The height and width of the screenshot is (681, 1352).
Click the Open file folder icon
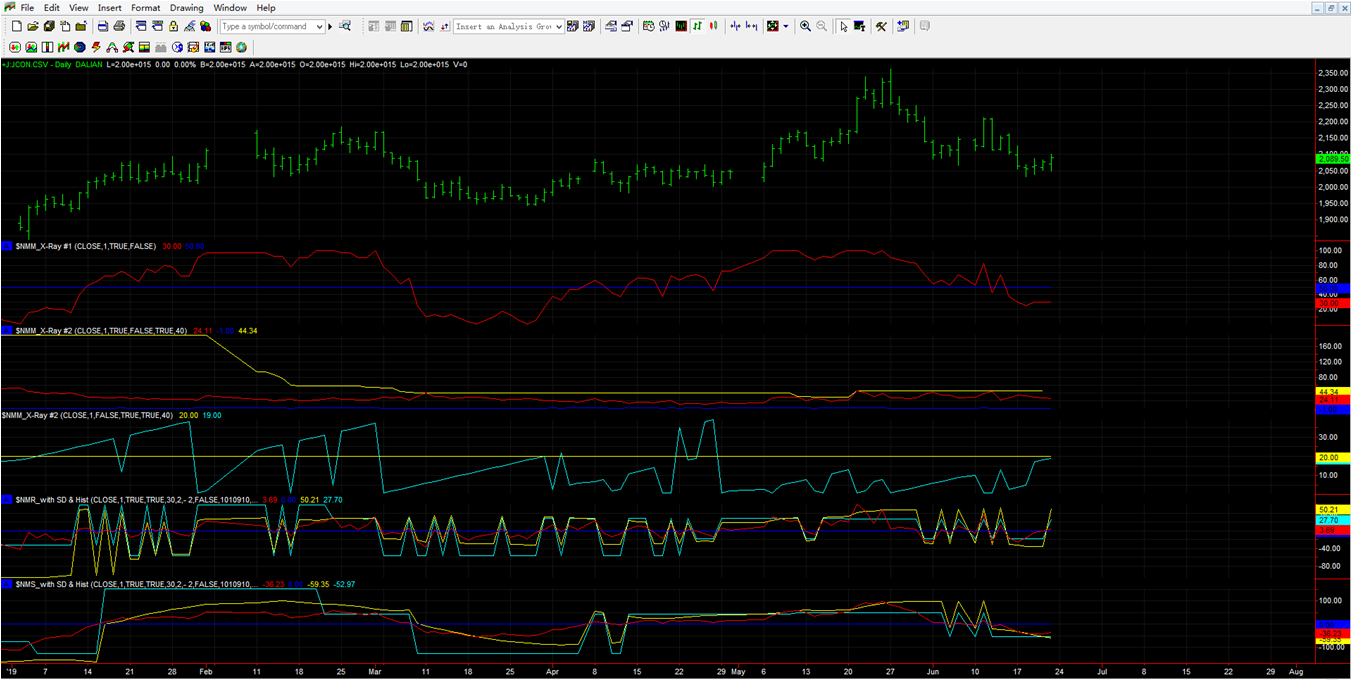coord(32,26)
